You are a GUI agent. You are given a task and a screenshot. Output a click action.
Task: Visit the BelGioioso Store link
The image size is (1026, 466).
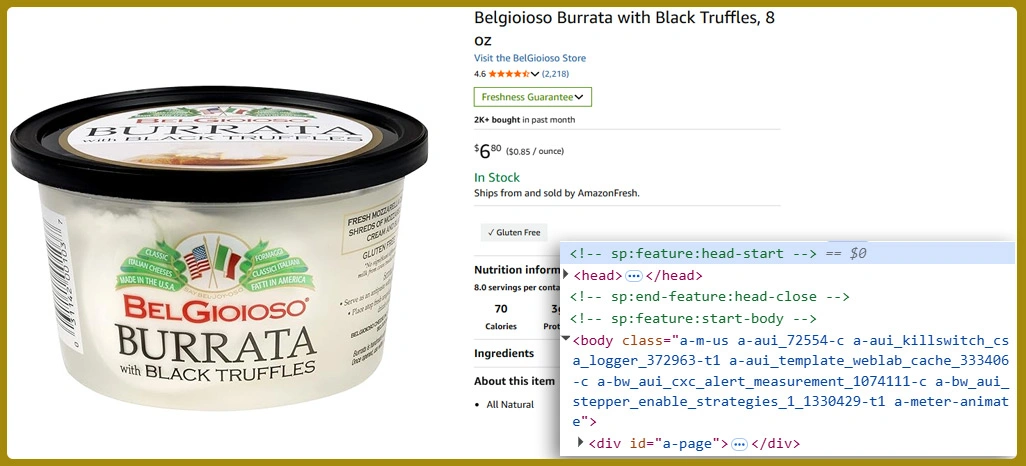pos(530,58)
